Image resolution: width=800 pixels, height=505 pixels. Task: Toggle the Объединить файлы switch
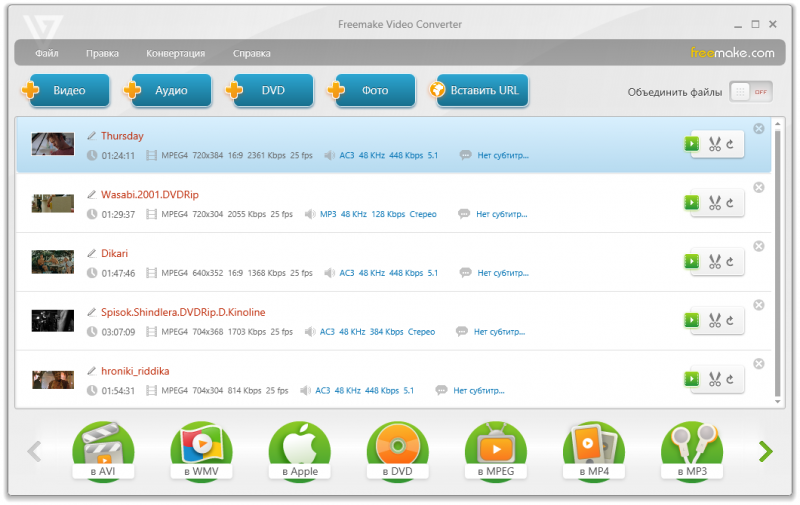pos(751,92)
